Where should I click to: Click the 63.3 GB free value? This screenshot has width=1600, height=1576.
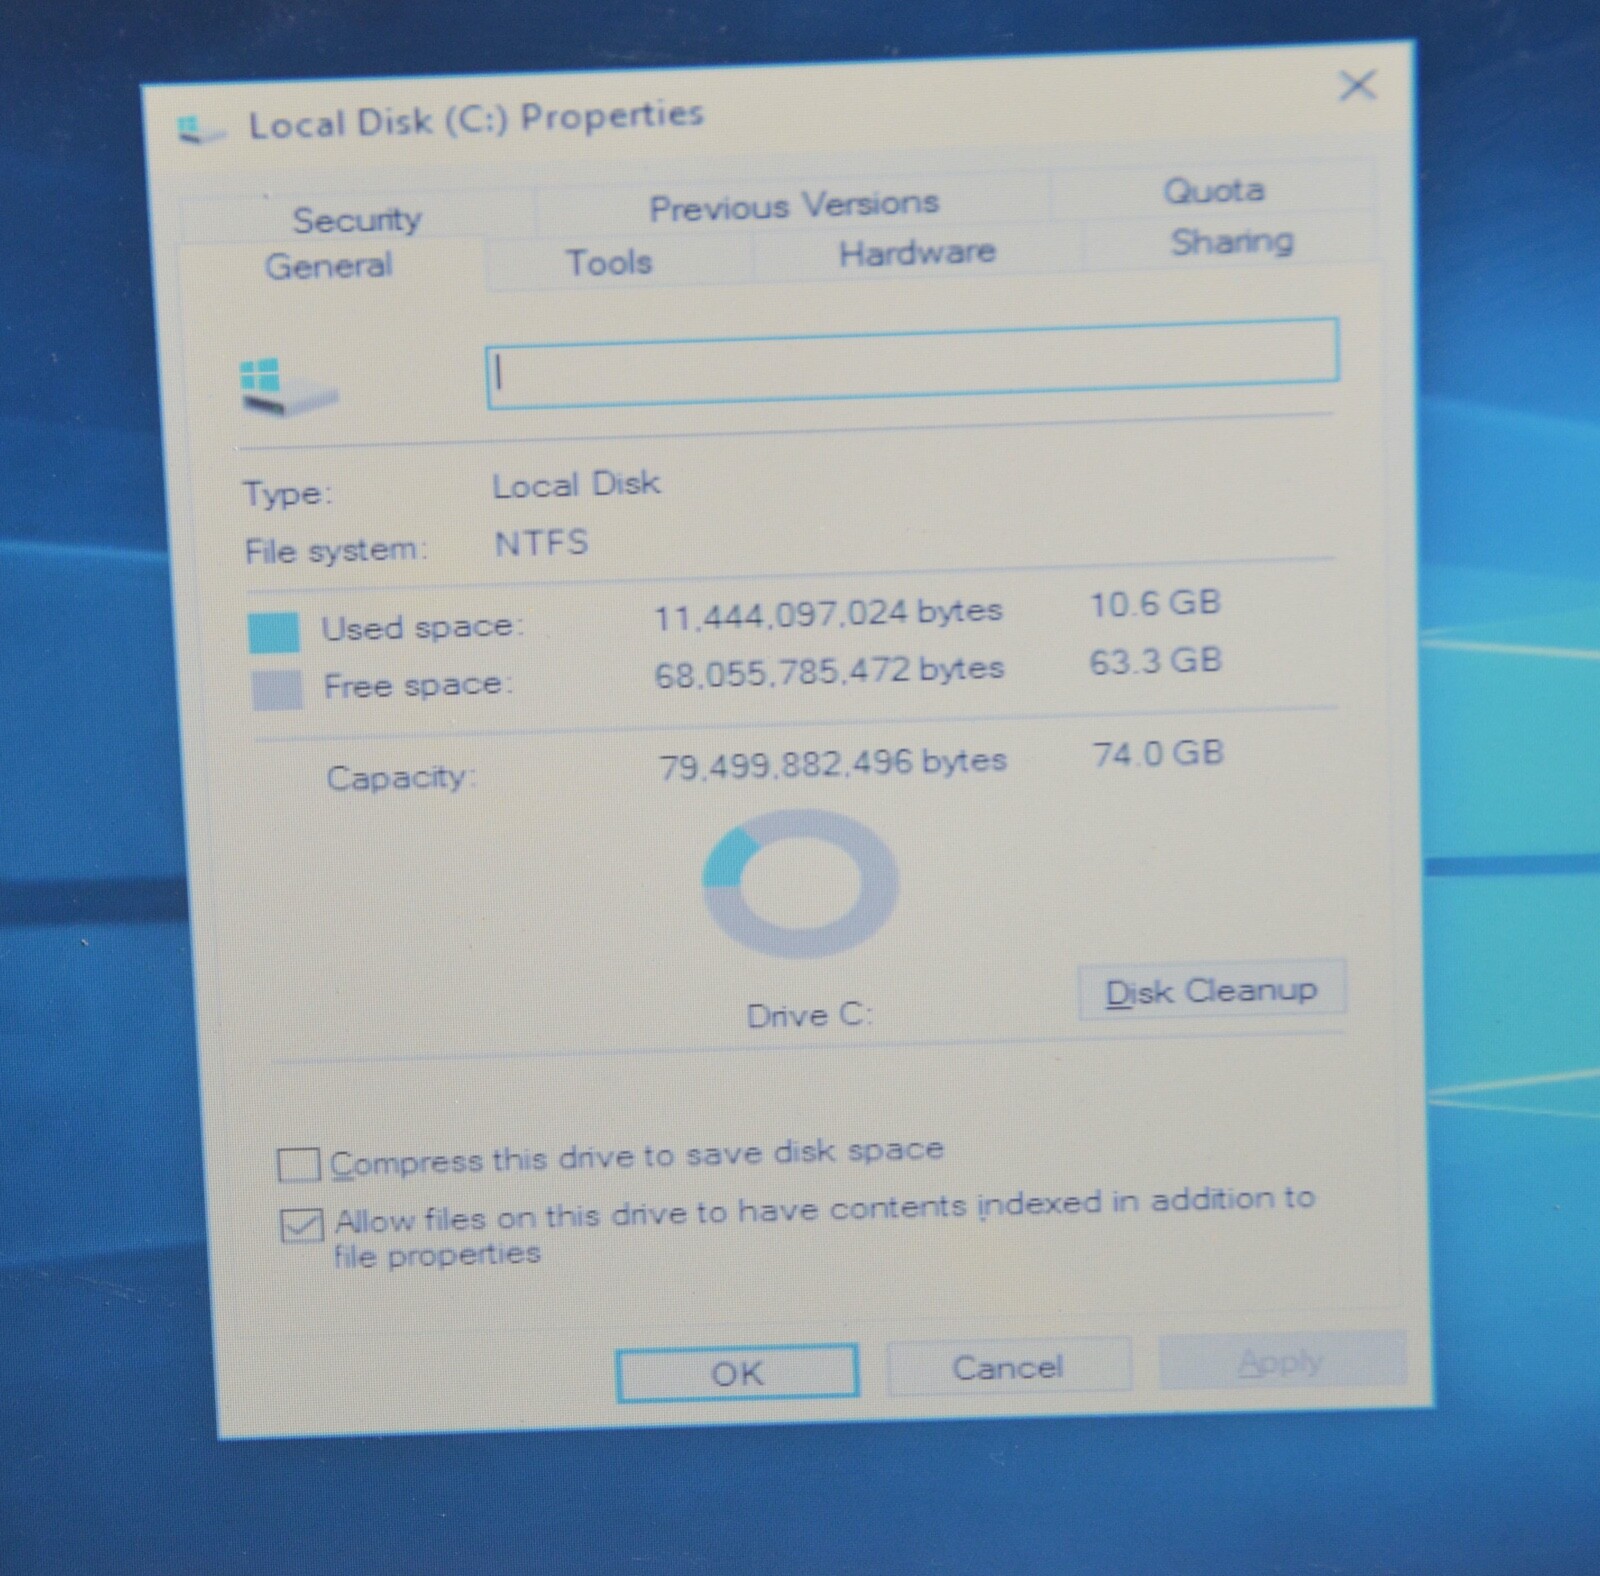click(1155, 661)
